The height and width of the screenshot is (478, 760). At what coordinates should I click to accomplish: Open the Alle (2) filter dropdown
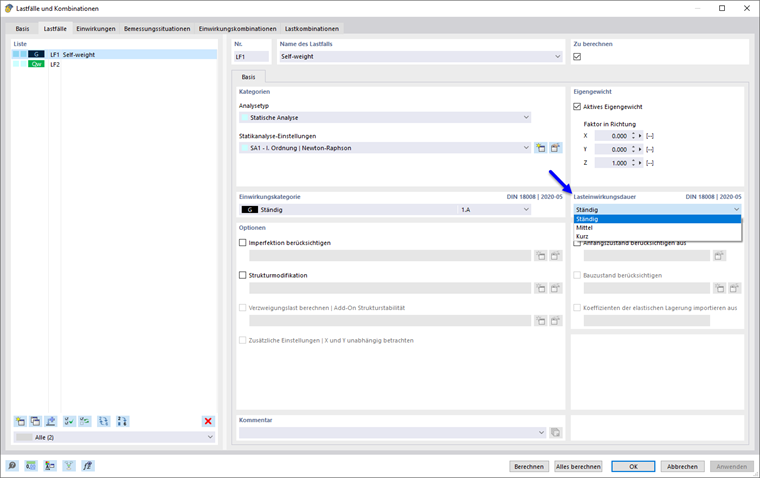point(210,437)
